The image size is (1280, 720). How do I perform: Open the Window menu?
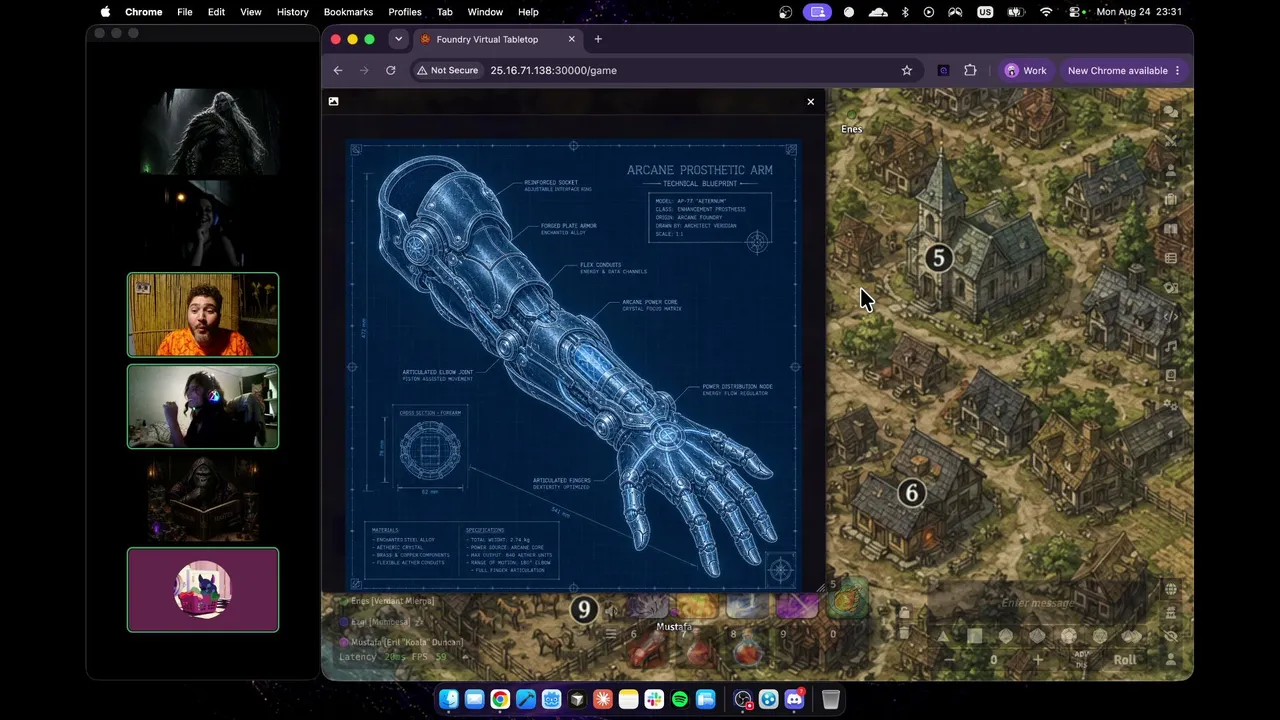click(485, 12)
